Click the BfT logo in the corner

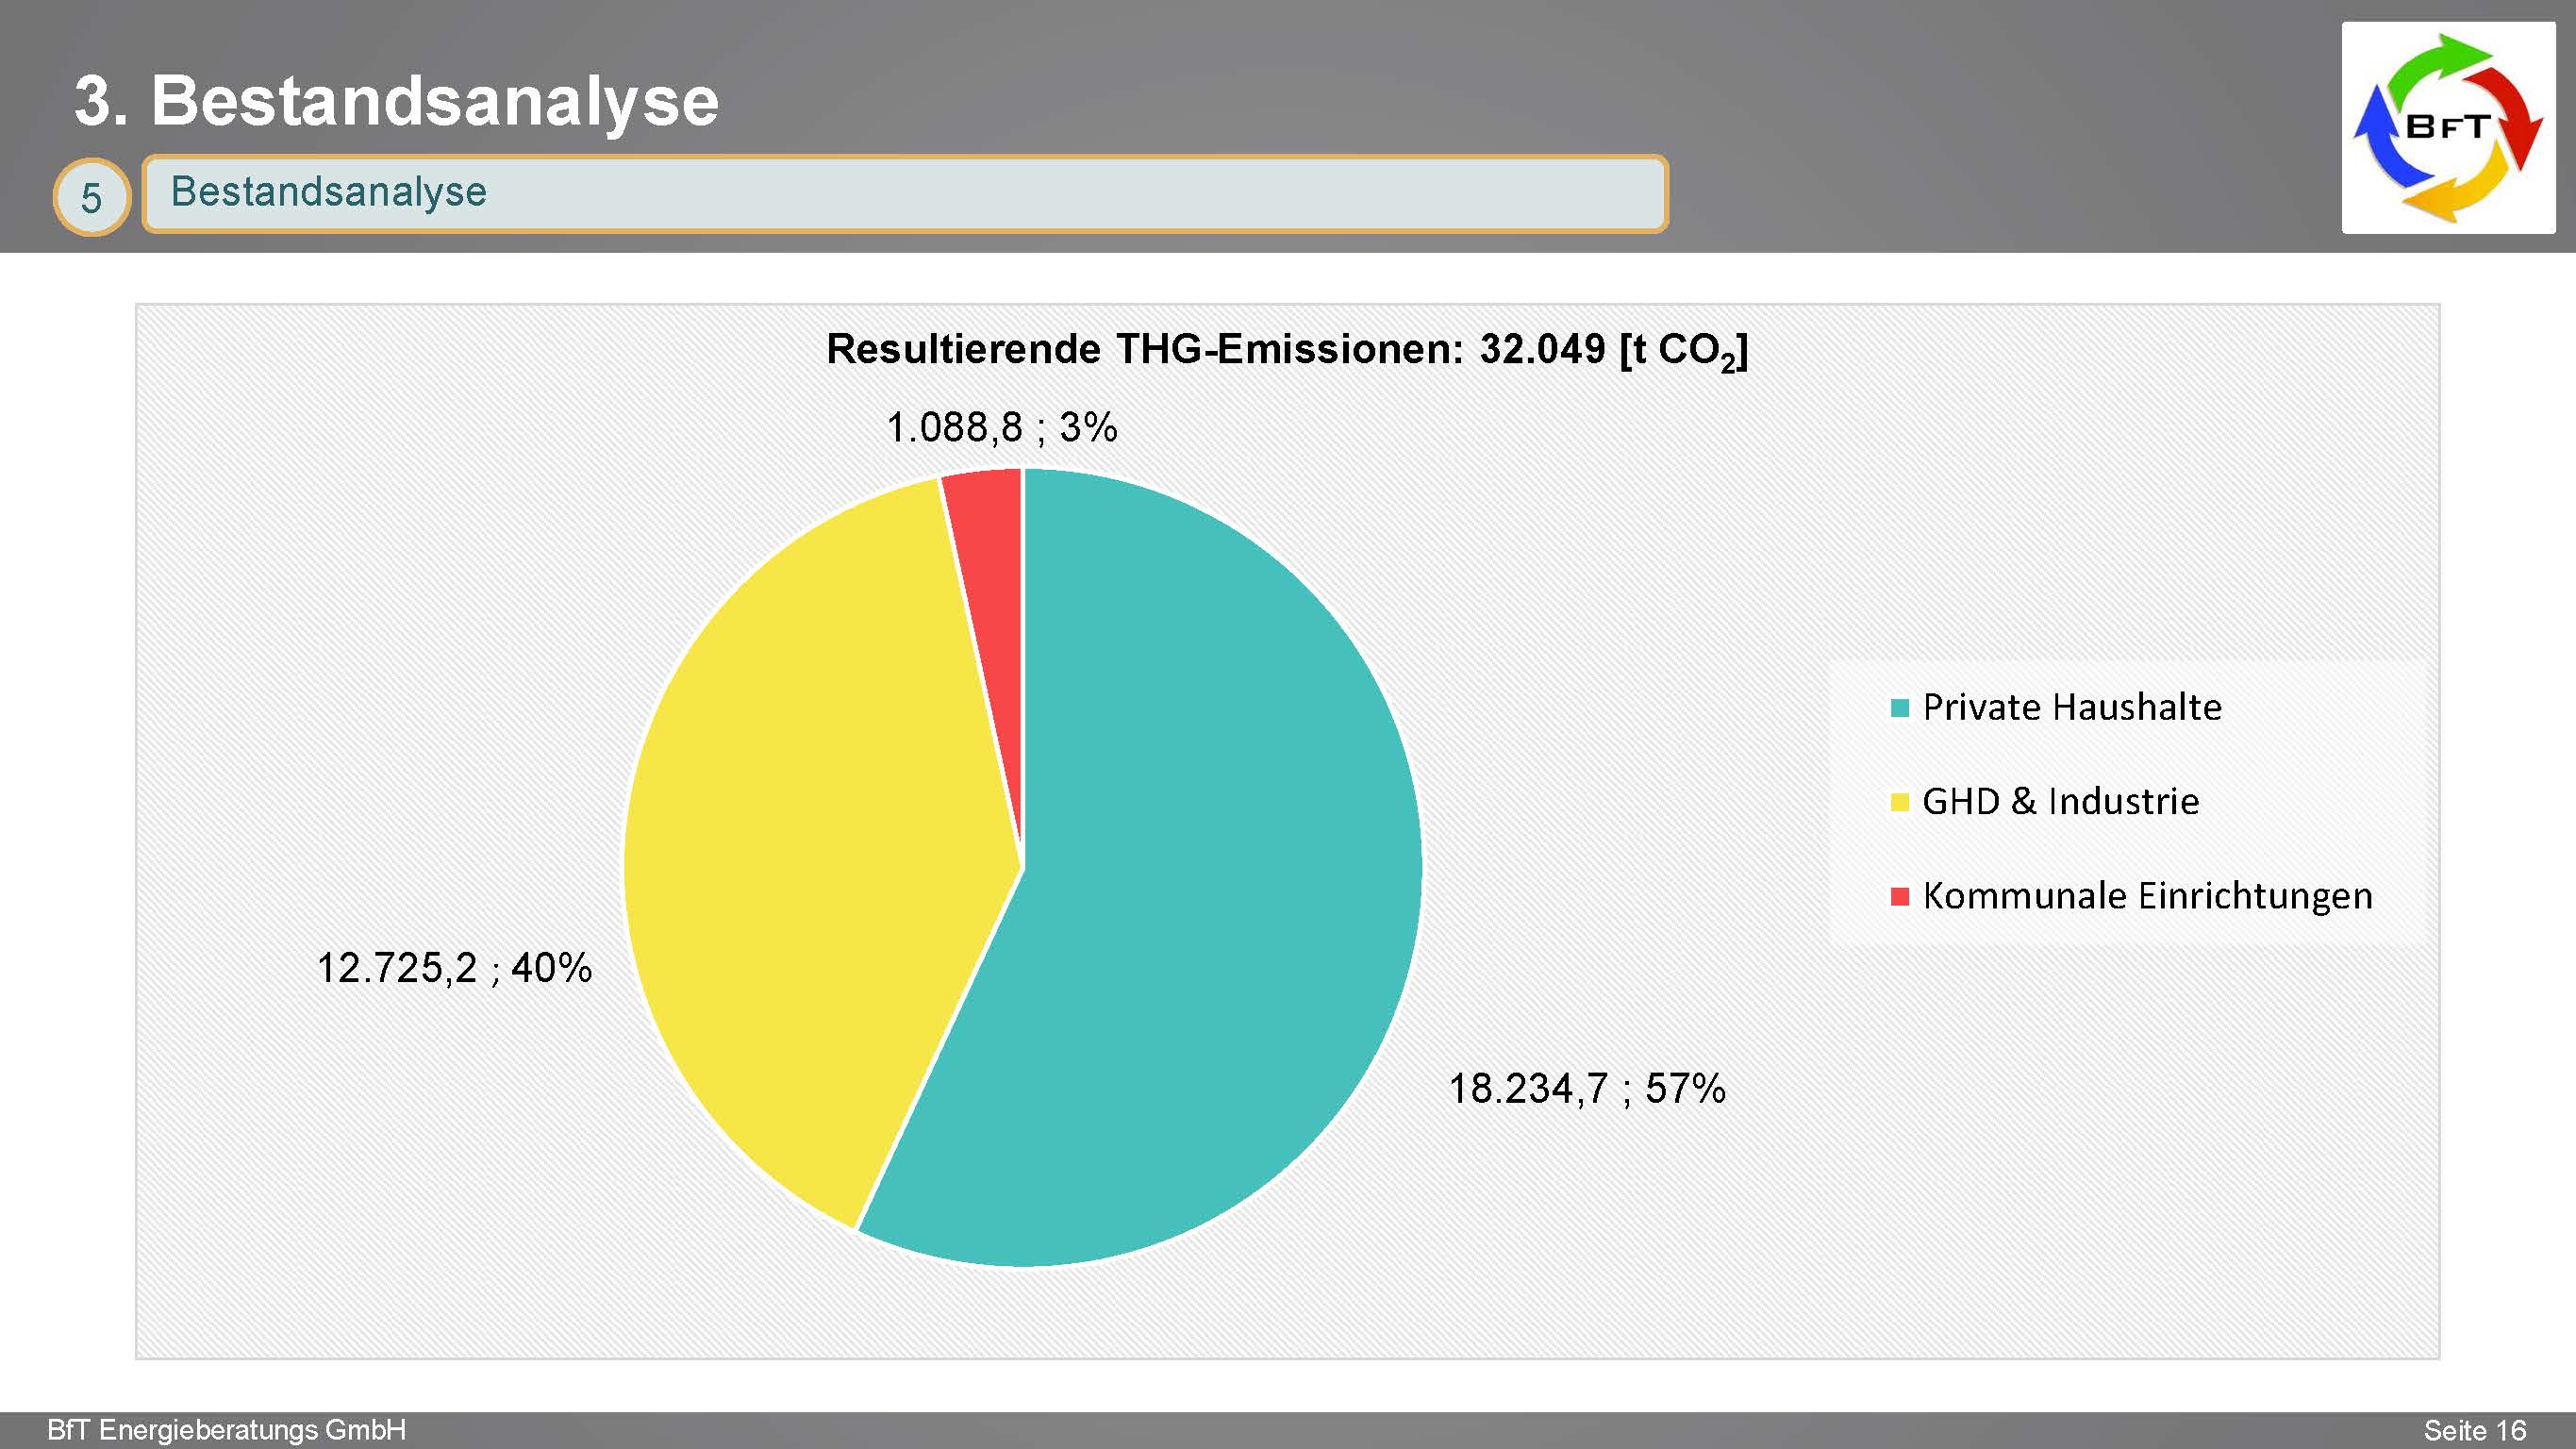click(2447, 127)
